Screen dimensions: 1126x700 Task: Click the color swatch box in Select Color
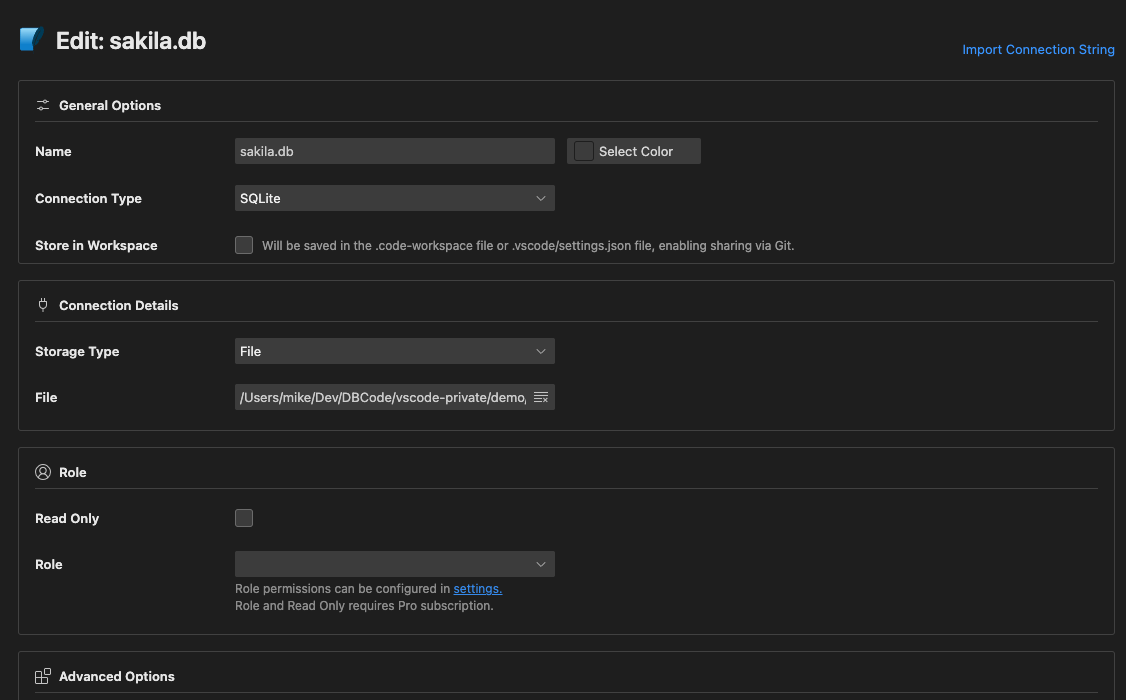coord(584,151)
